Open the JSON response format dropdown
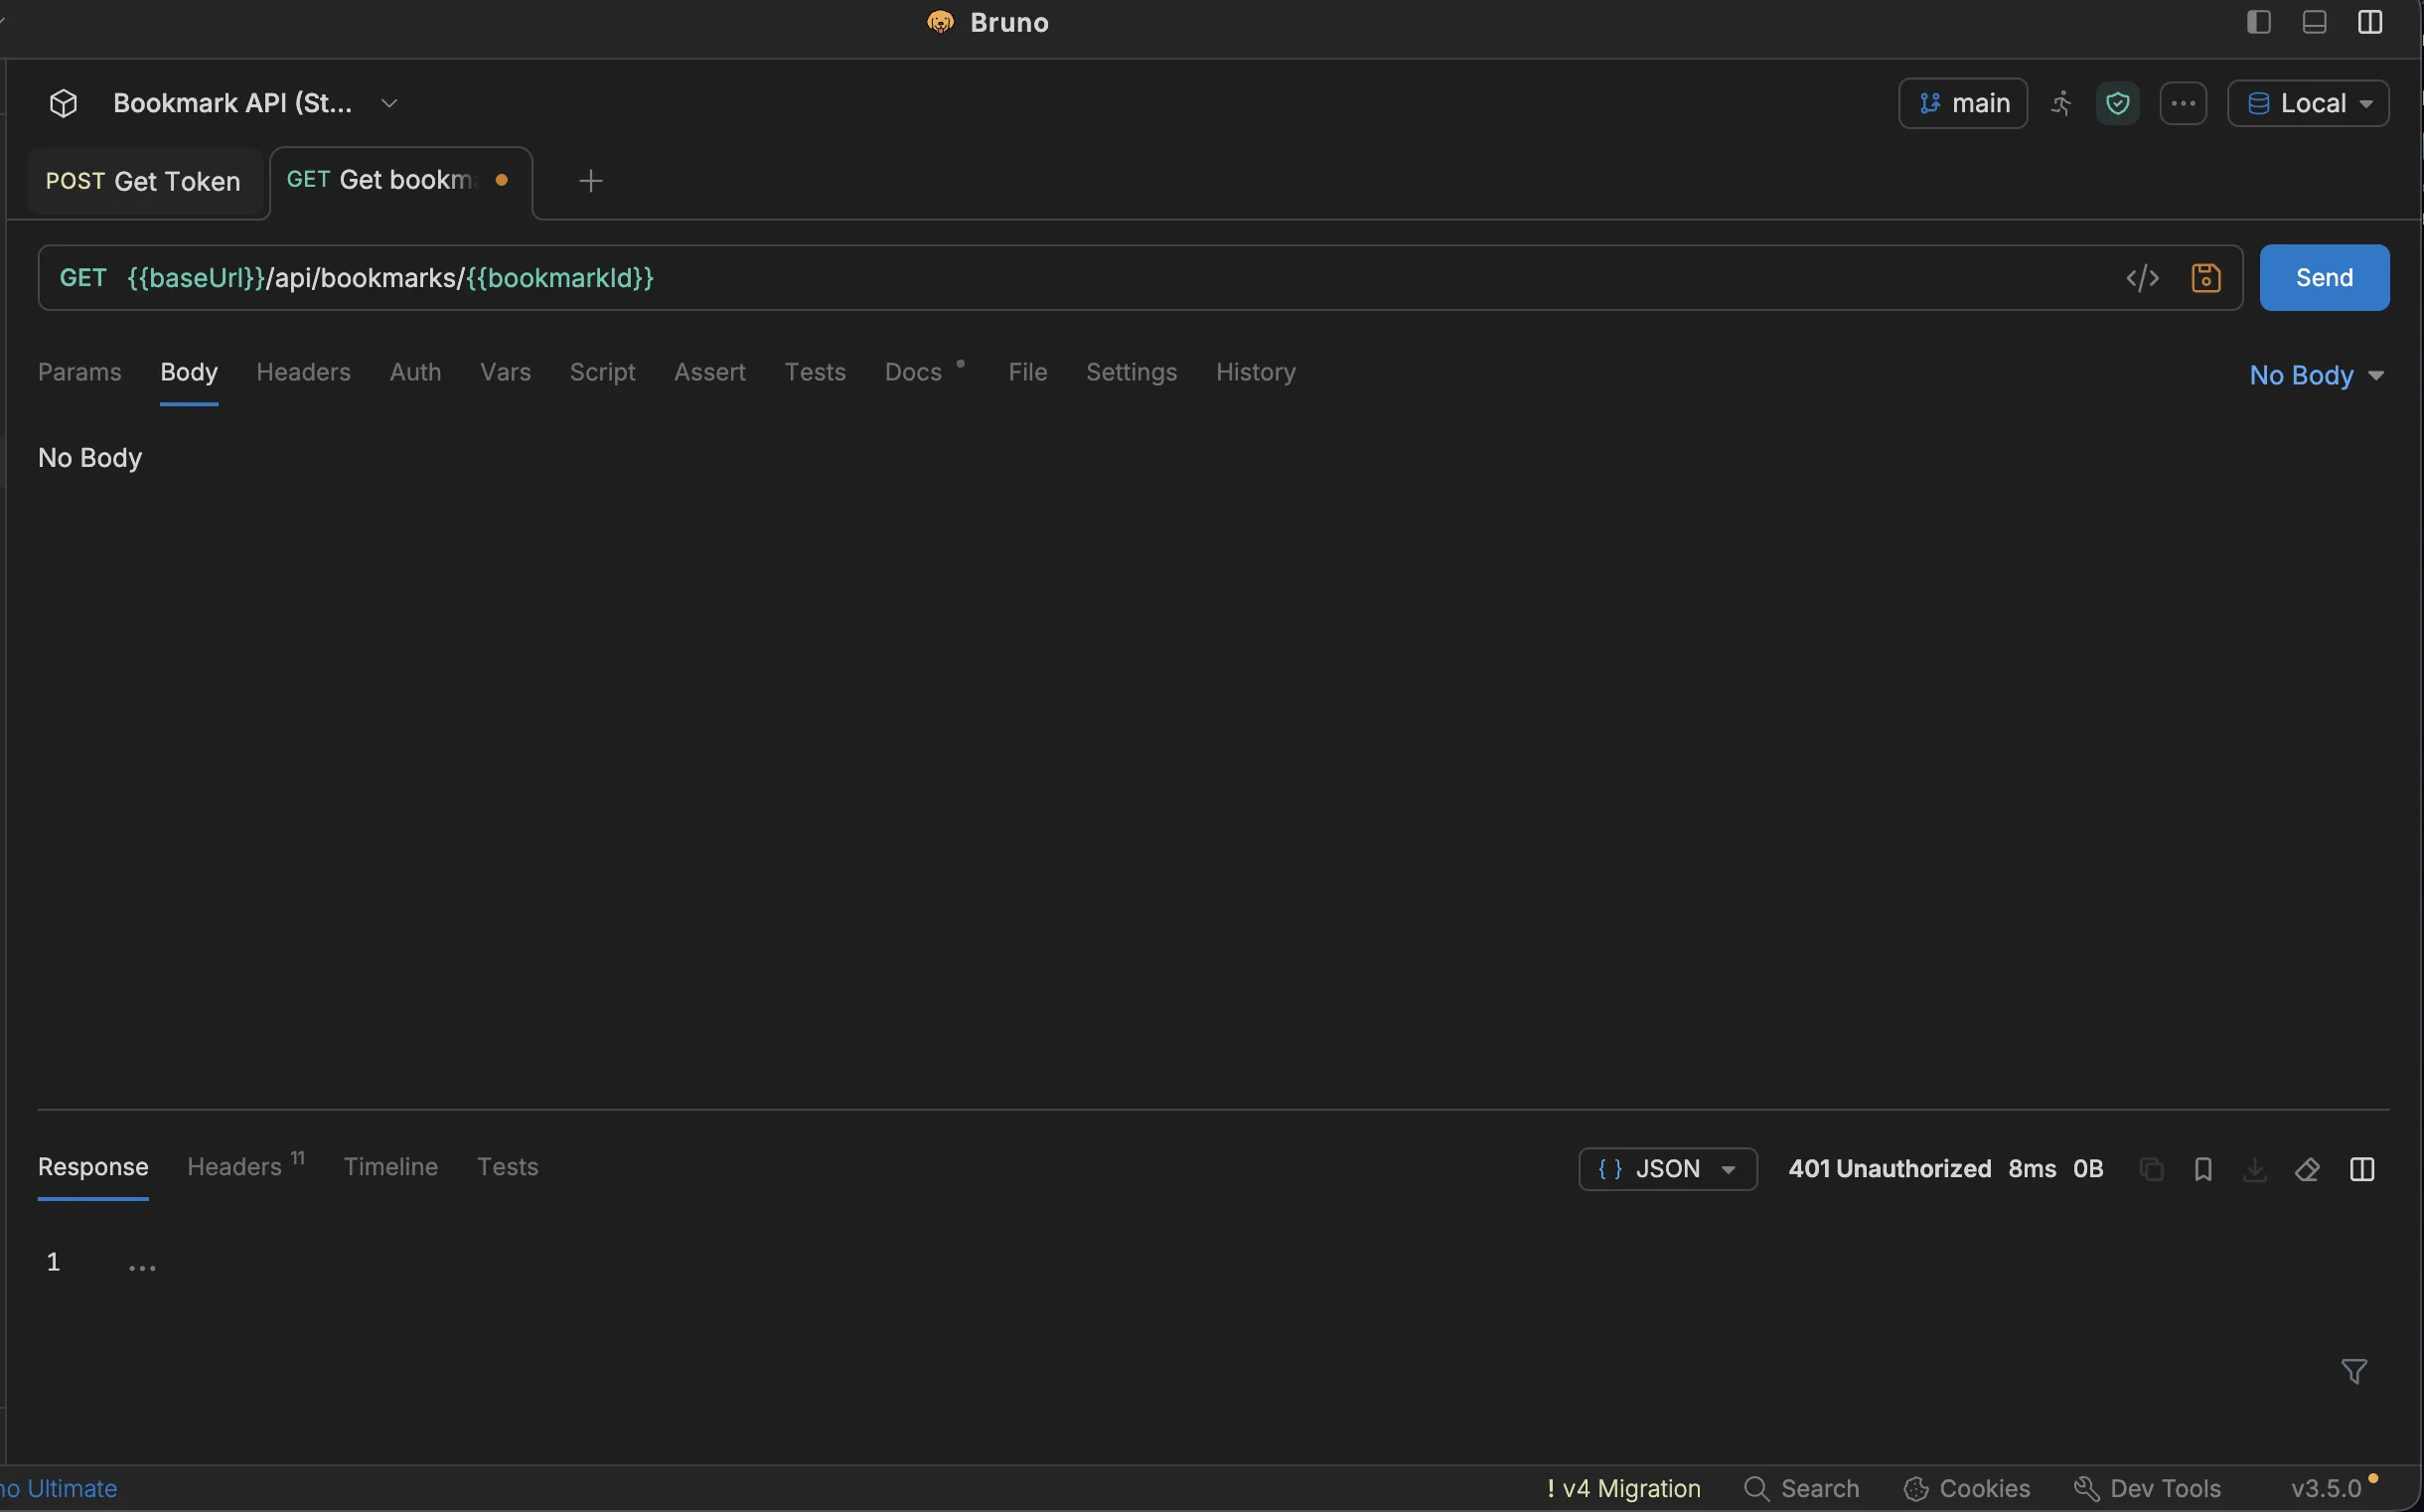Image resolution: width=2424 pixels, height=1512 pixels. (1667, 1169)
